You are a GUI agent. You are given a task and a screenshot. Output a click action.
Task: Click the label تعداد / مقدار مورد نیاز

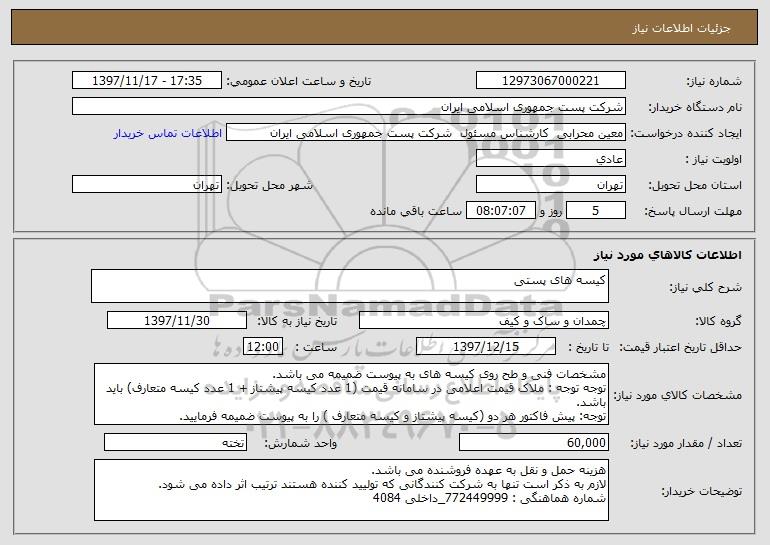pos(686,443)
